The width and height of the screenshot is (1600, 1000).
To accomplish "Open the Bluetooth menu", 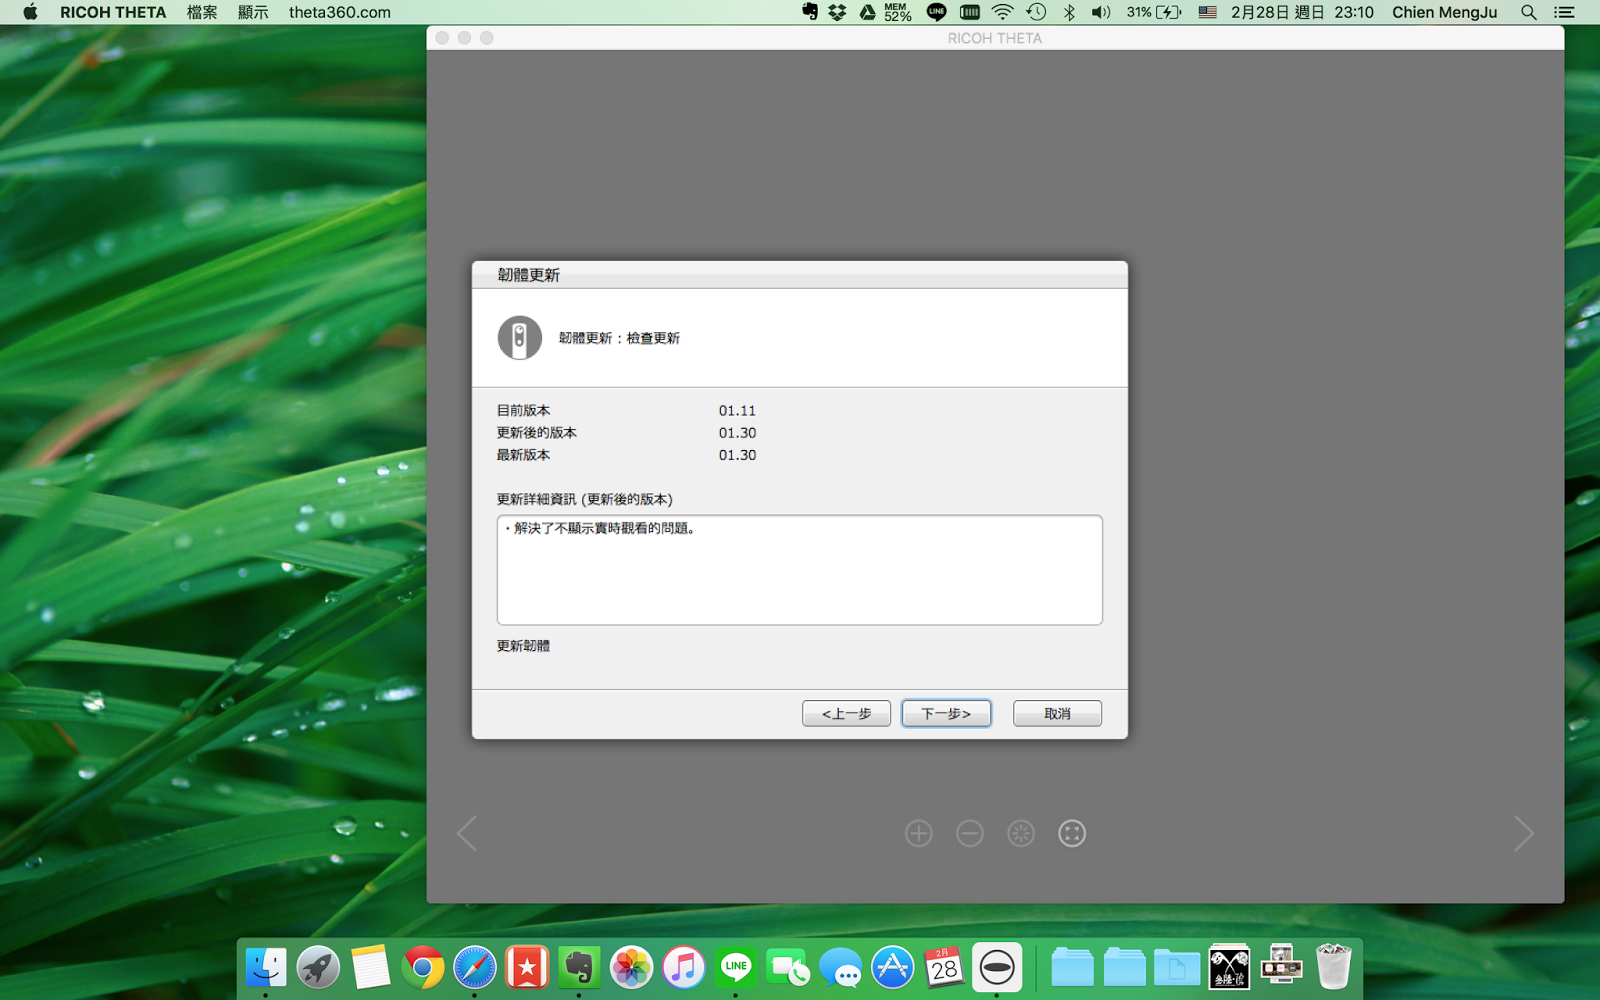I will point(1069,12).
